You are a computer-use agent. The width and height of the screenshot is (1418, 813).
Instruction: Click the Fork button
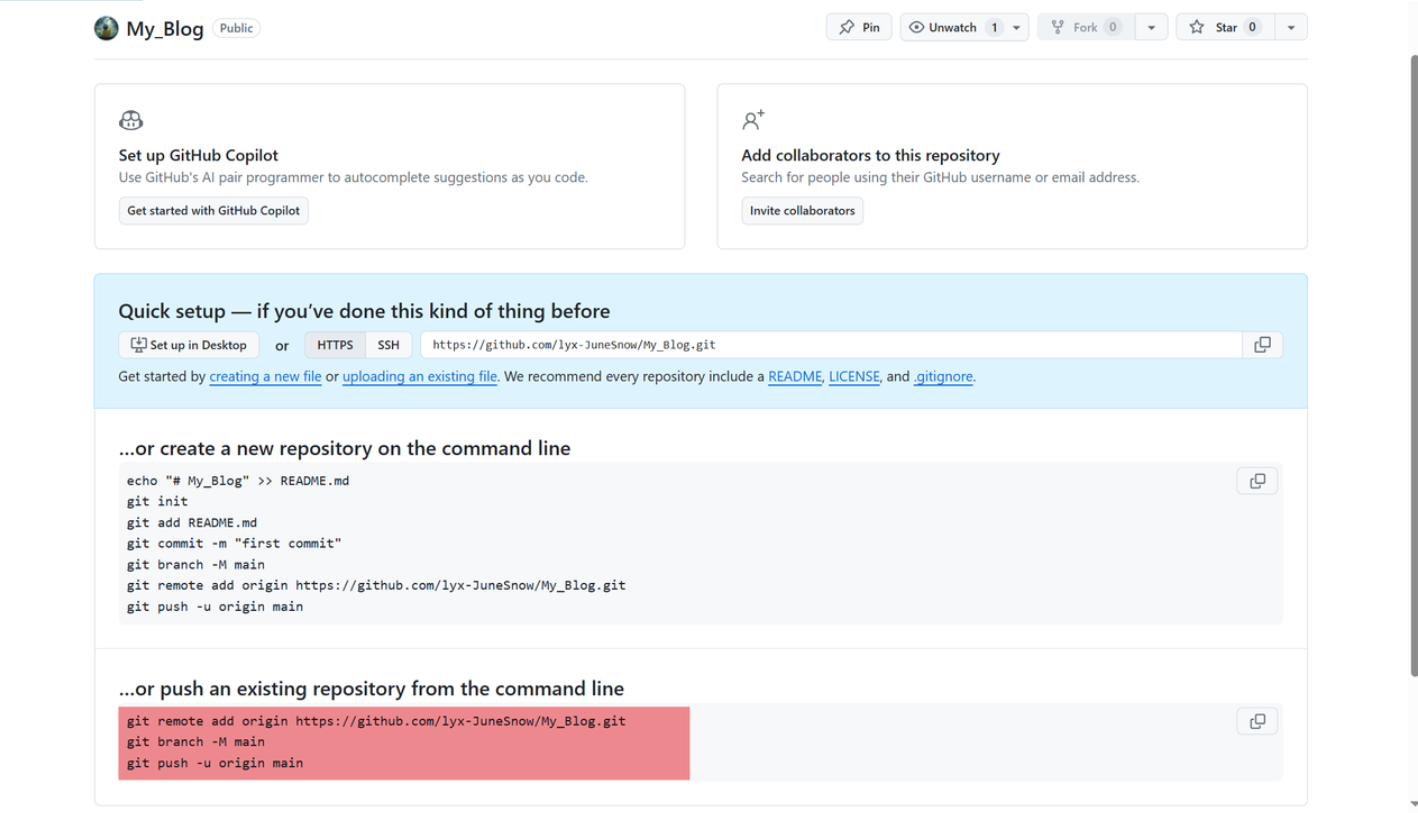(x=1085, y=27)
